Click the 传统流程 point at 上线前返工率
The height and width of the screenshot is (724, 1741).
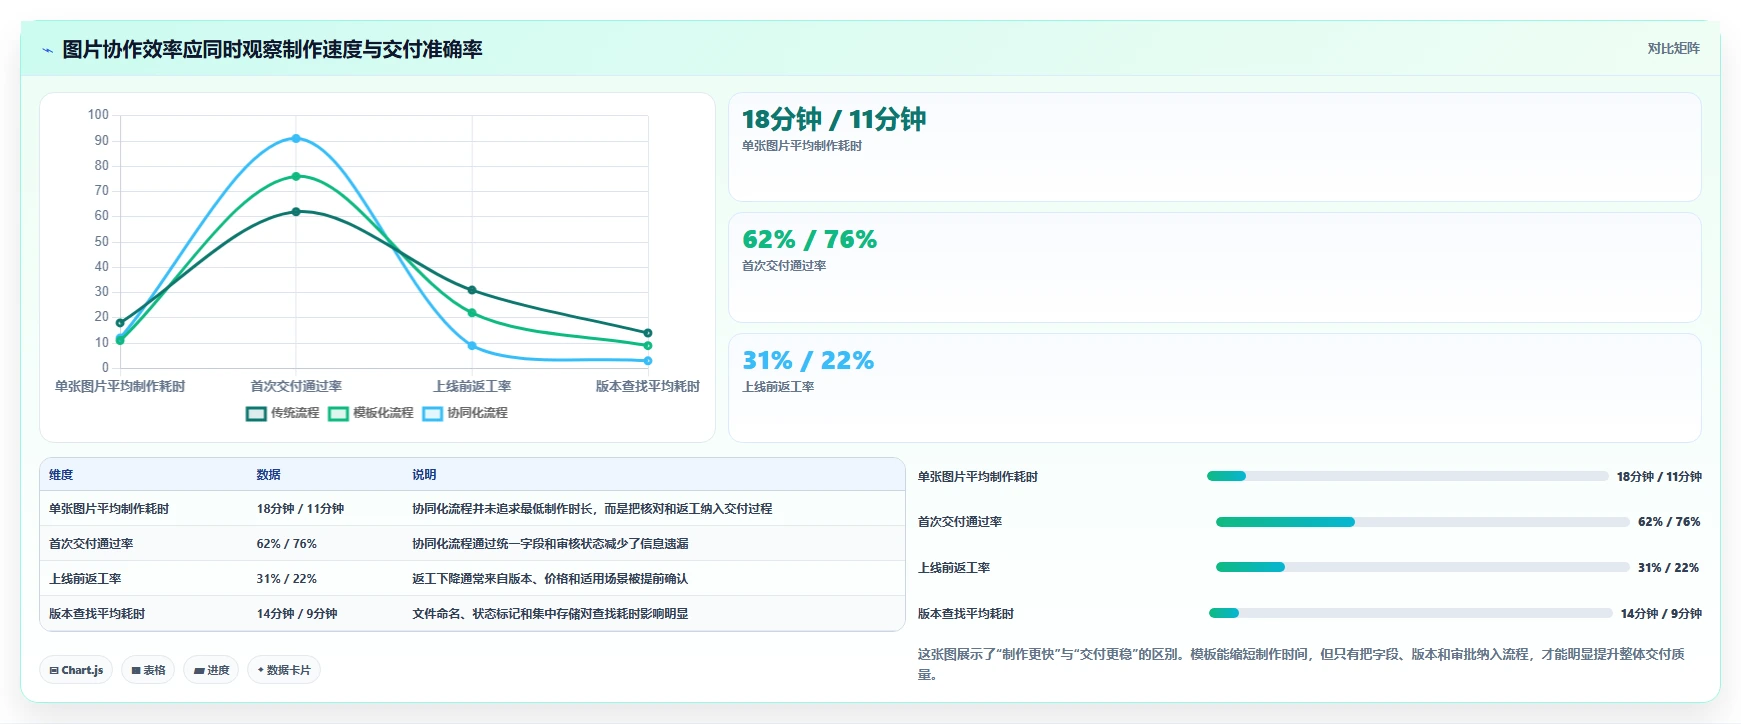tap(472, 290)
